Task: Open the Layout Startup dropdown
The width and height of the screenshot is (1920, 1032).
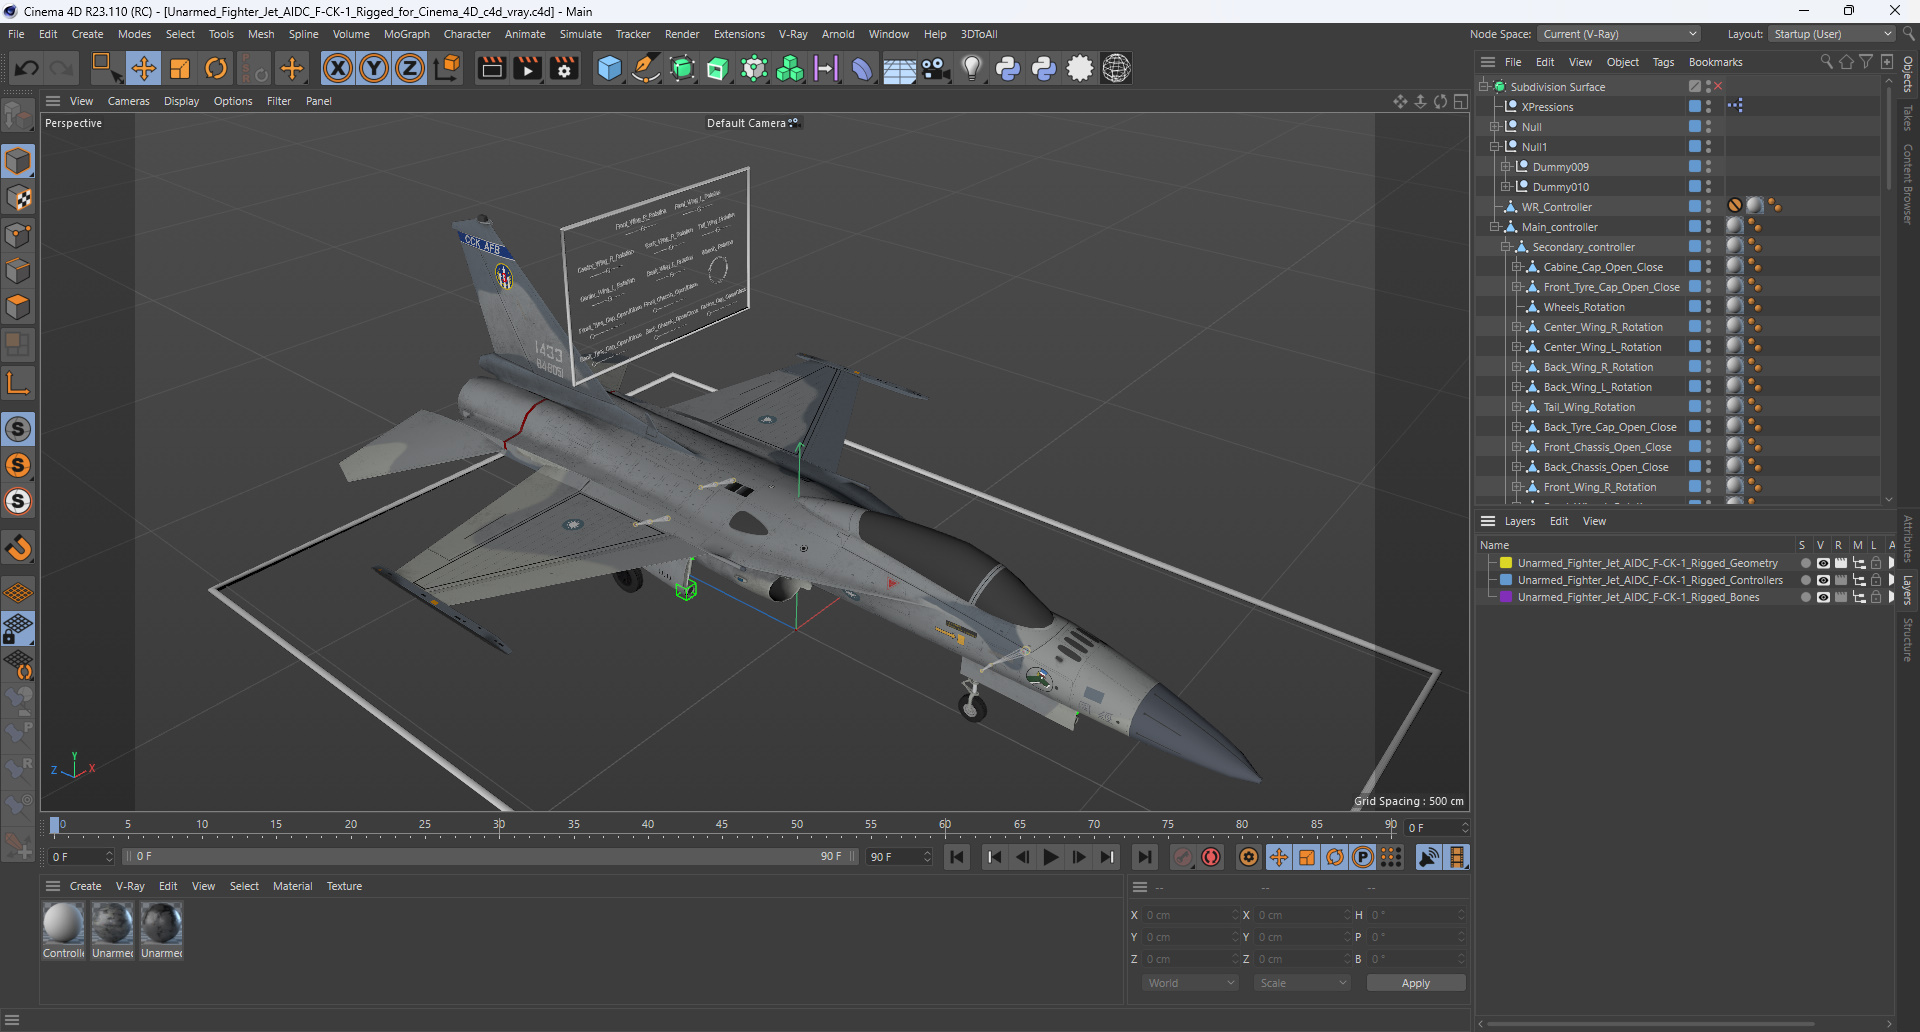Action: pos(1831,34)
